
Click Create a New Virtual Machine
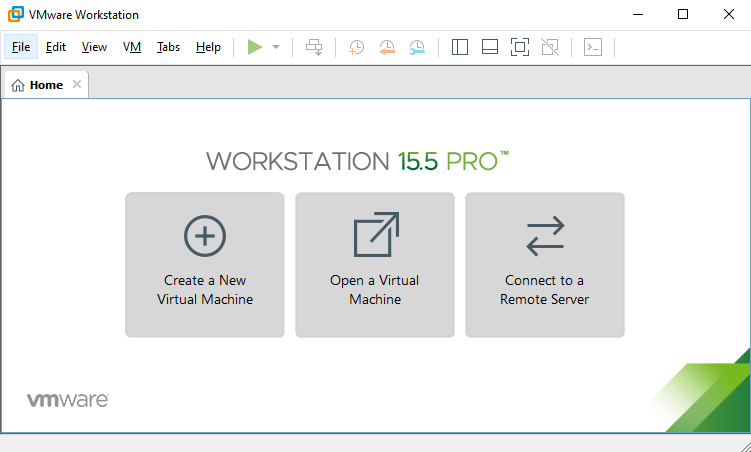click(205, 265)
